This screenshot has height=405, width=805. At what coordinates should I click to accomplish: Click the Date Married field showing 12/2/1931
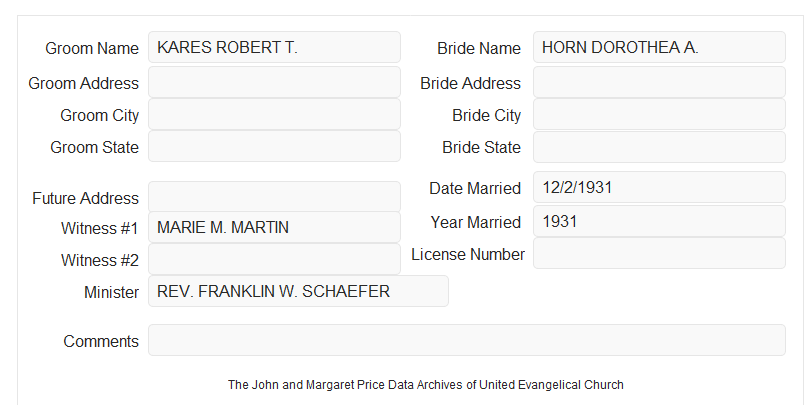click(x=659, y=187)
